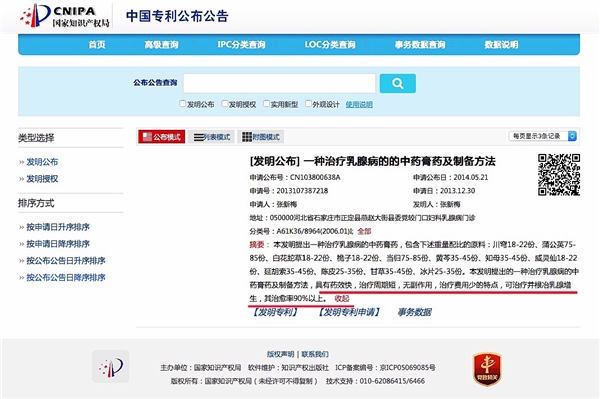Switch to 公布模式 flag icon view
Screen dimensions: 600x399
tap(161, 137)
